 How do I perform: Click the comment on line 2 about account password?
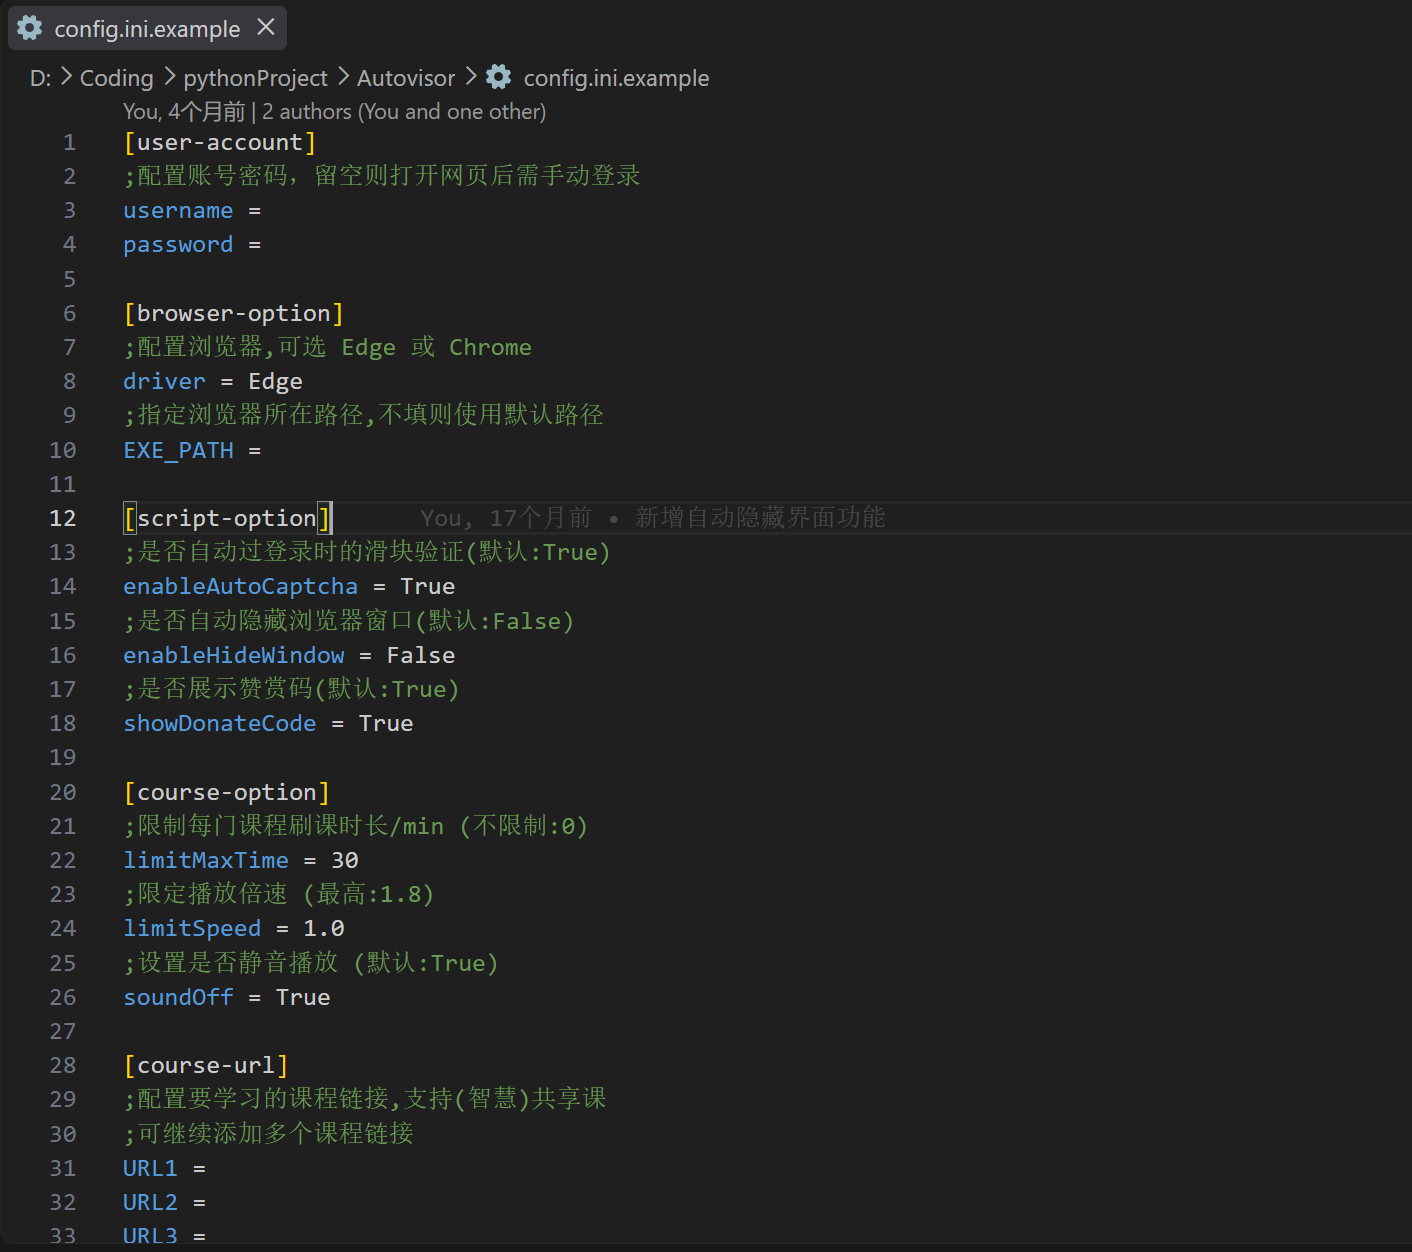[382, 176]
